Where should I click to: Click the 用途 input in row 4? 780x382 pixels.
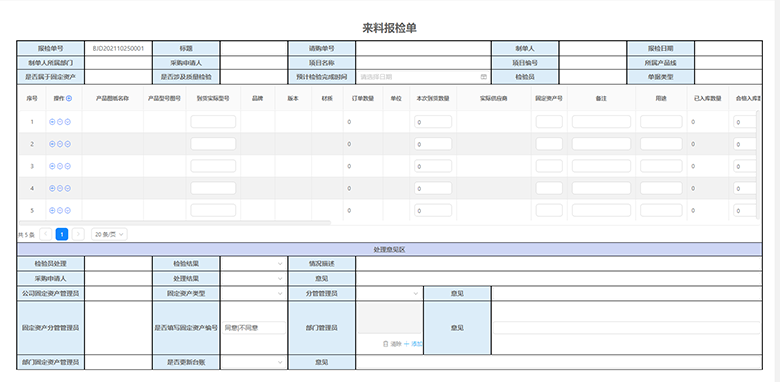click(x=661, y=188)
